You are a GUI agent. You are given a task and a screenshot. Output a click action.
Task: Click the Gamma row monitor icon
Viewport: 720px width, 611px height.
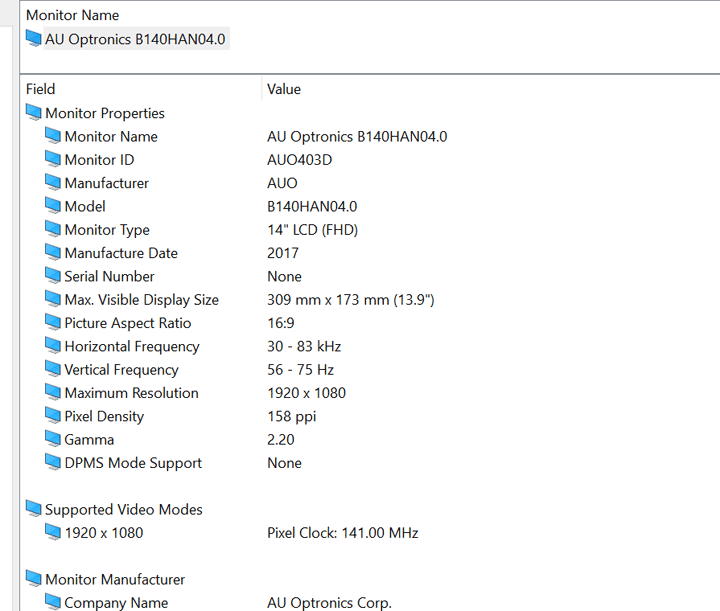click(53, 439)
